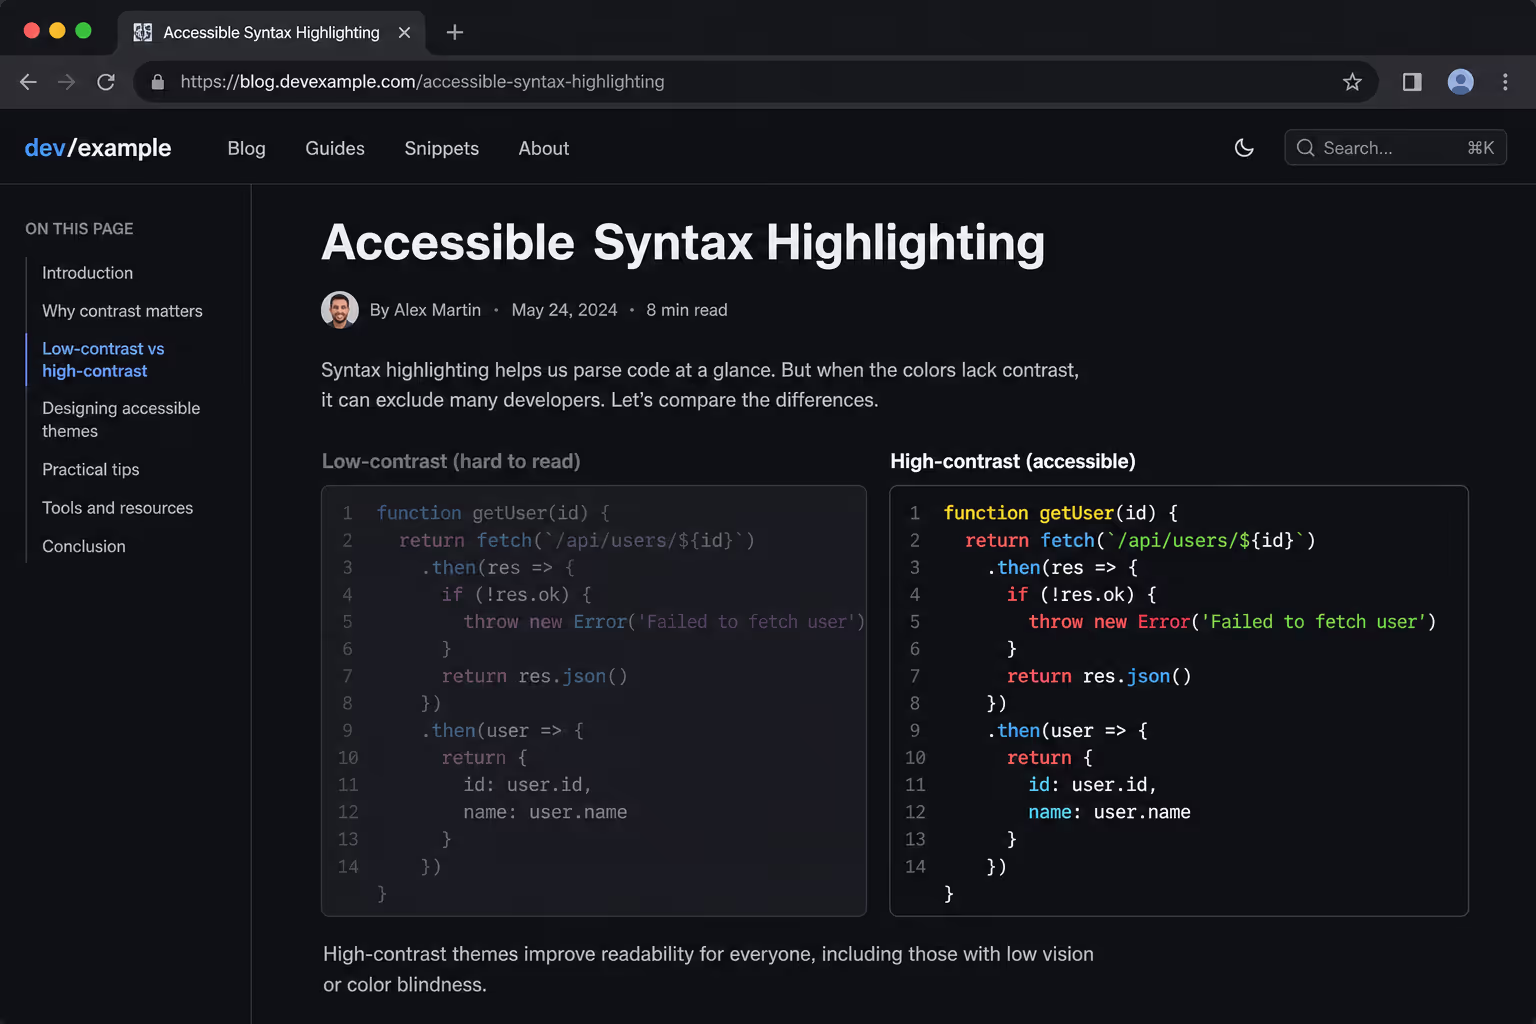Click Alex Martin's author avatar

(x=340, y=310)
